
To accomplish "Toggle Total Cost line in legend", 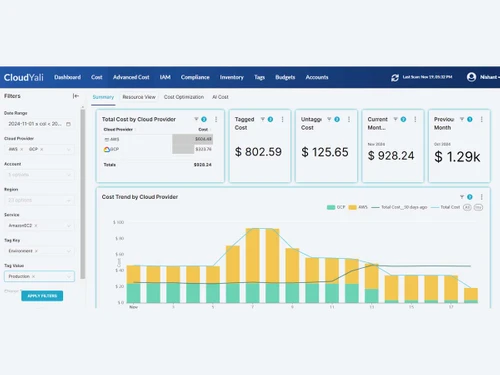I will 445,207.
